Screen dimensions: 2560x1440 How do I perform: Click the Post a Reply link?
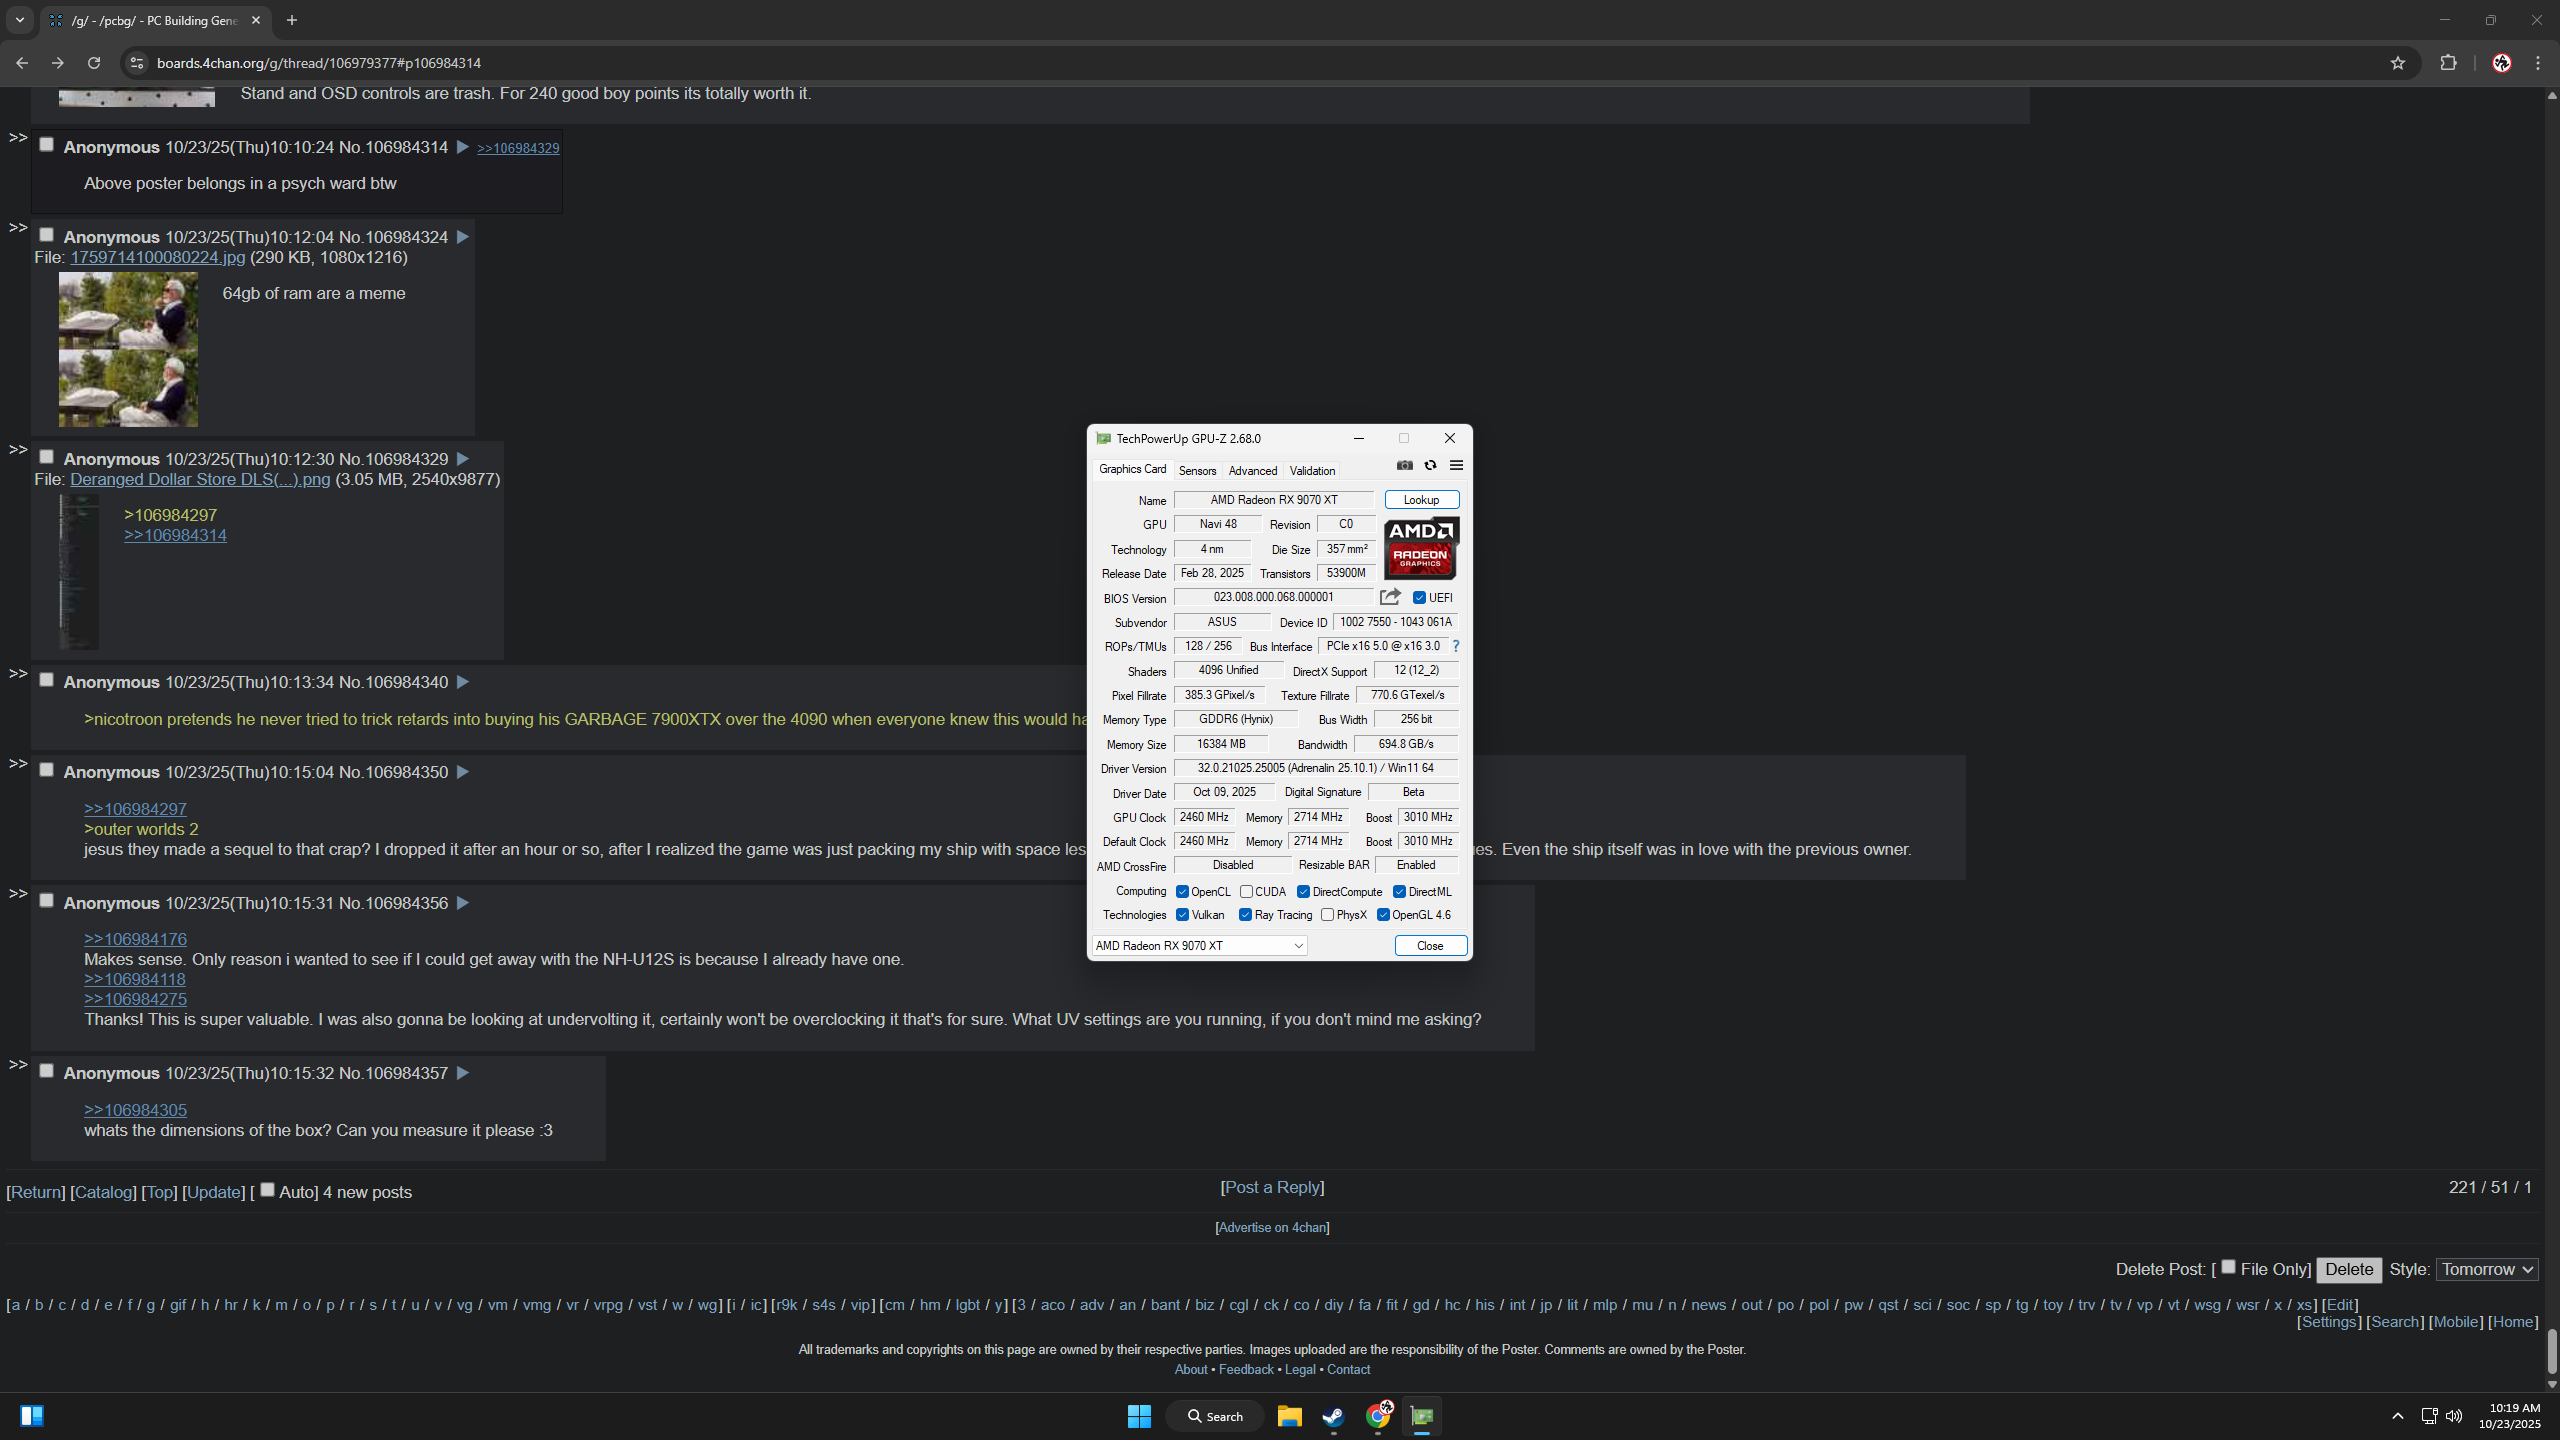point(1272,1187)
